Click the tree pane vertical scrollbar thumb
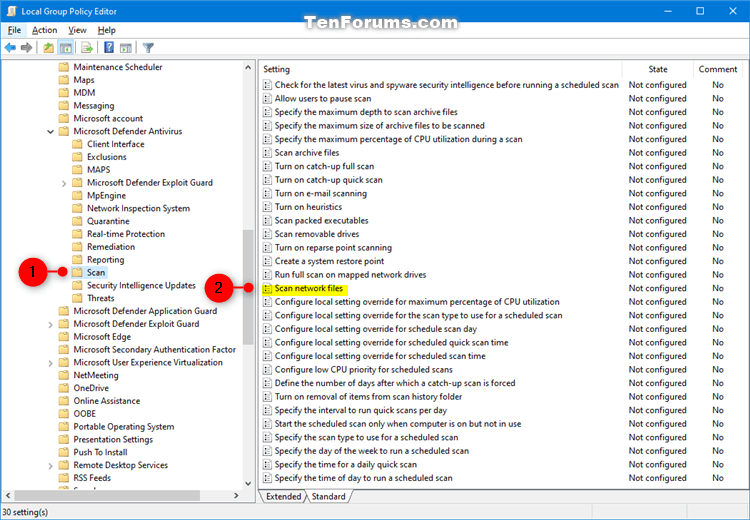Image resolution: width=750 pixels, height=520 pixels. (x=248, y=287)
